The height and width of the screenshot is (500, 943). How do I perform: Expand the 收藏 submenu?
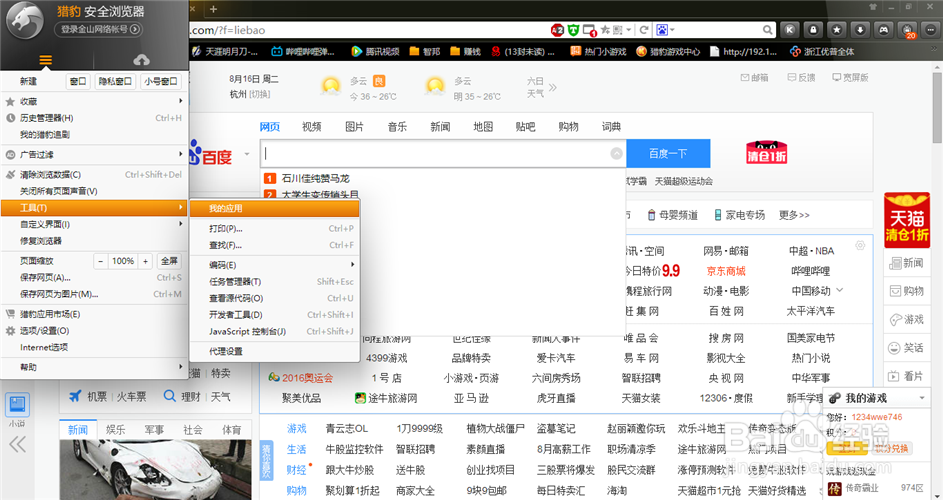pos(94,101)
